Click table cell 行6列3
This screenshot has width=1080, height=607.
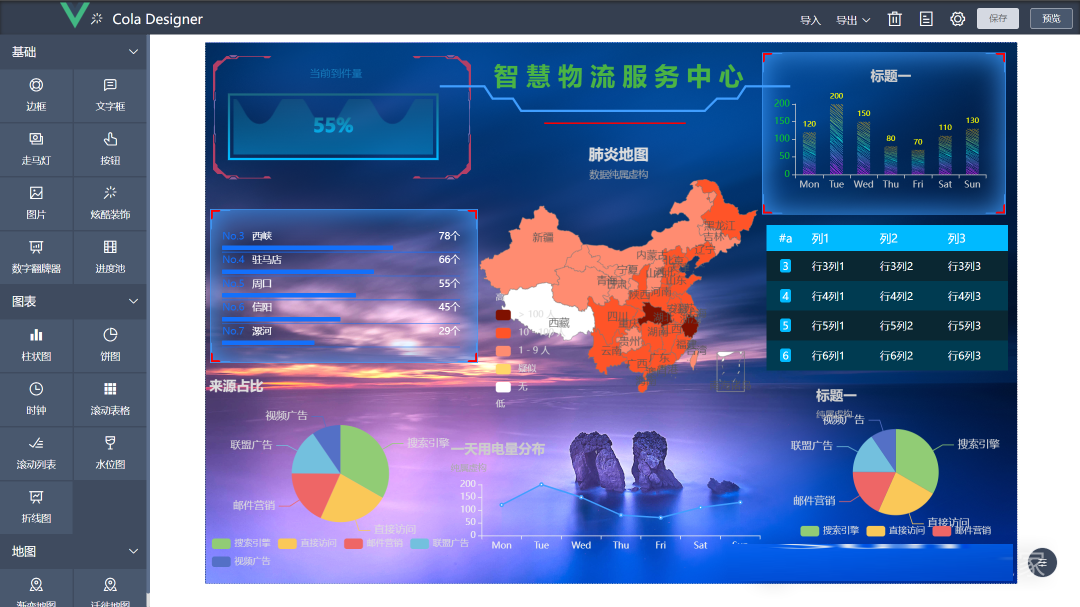tap(964, 356)
